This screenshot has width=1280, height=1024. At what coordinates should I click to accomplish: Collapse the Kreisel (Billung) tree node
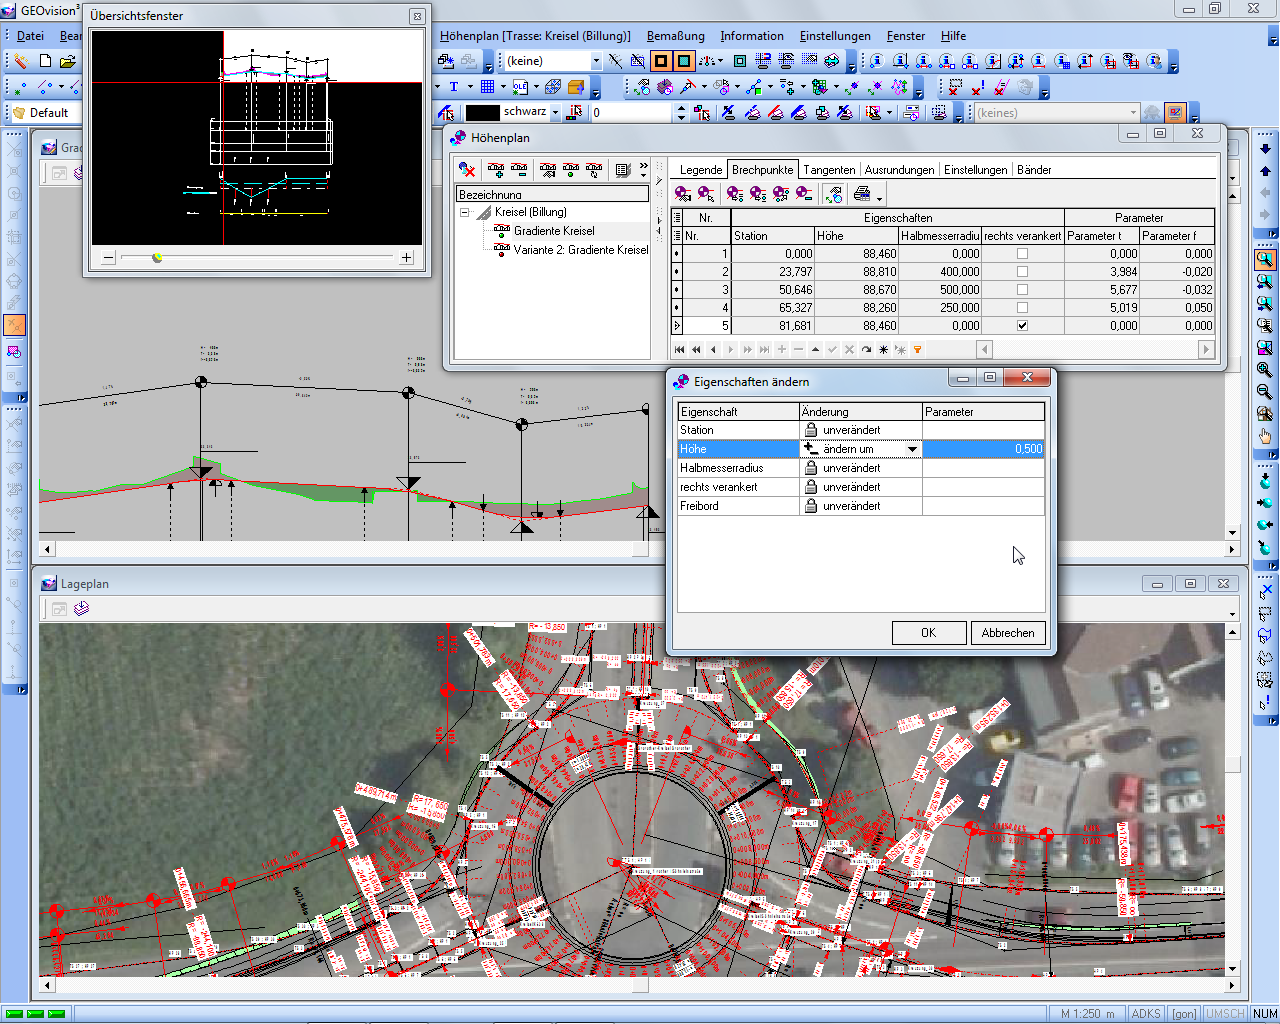(465, 213)
